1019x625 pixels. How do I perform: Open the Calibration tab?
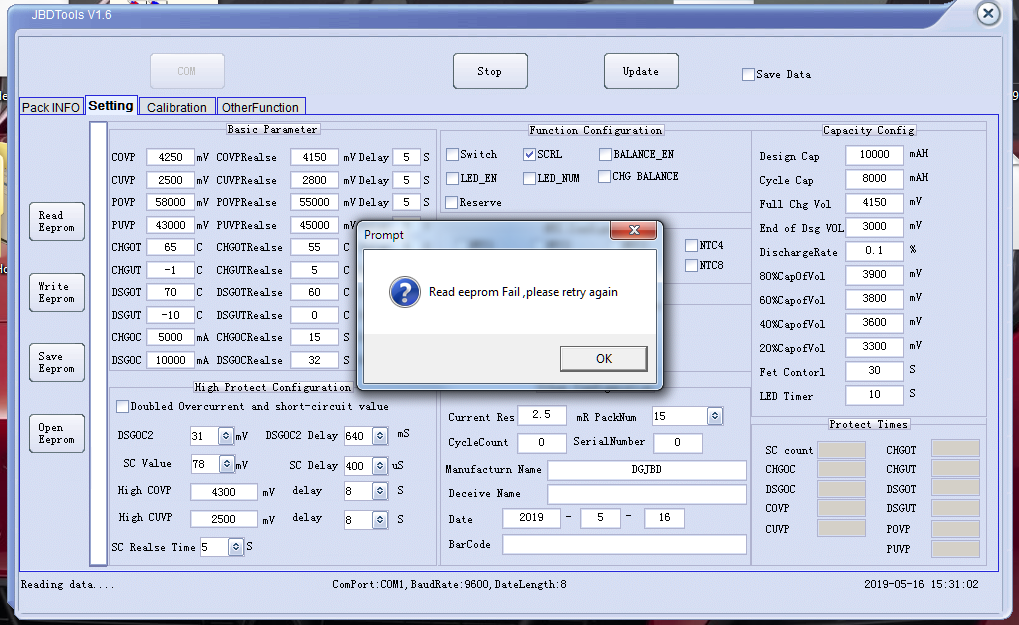(x=177, y=107)
